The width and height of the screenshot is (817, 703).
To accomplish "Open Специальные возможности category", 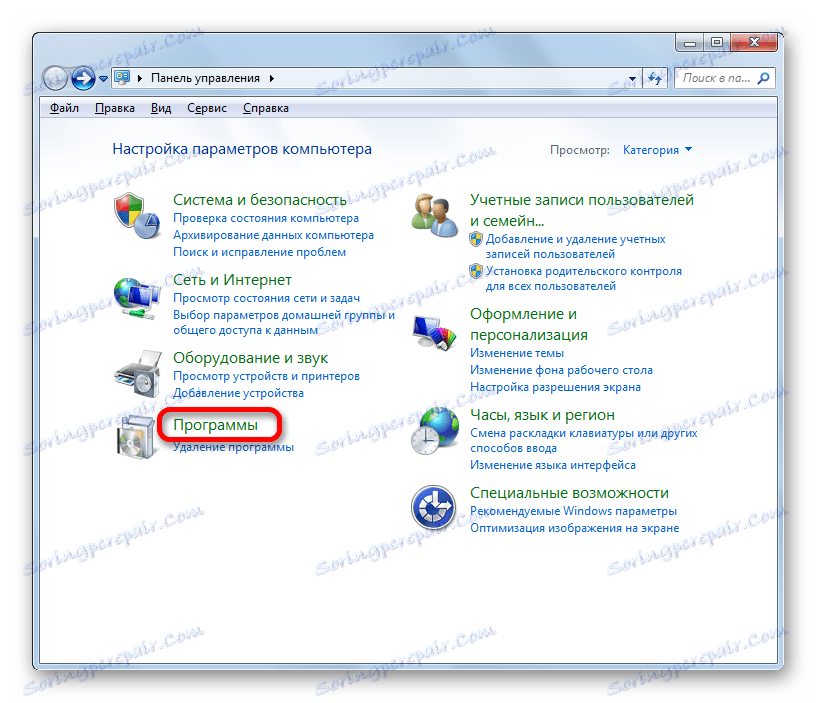I will pos(570,492).
